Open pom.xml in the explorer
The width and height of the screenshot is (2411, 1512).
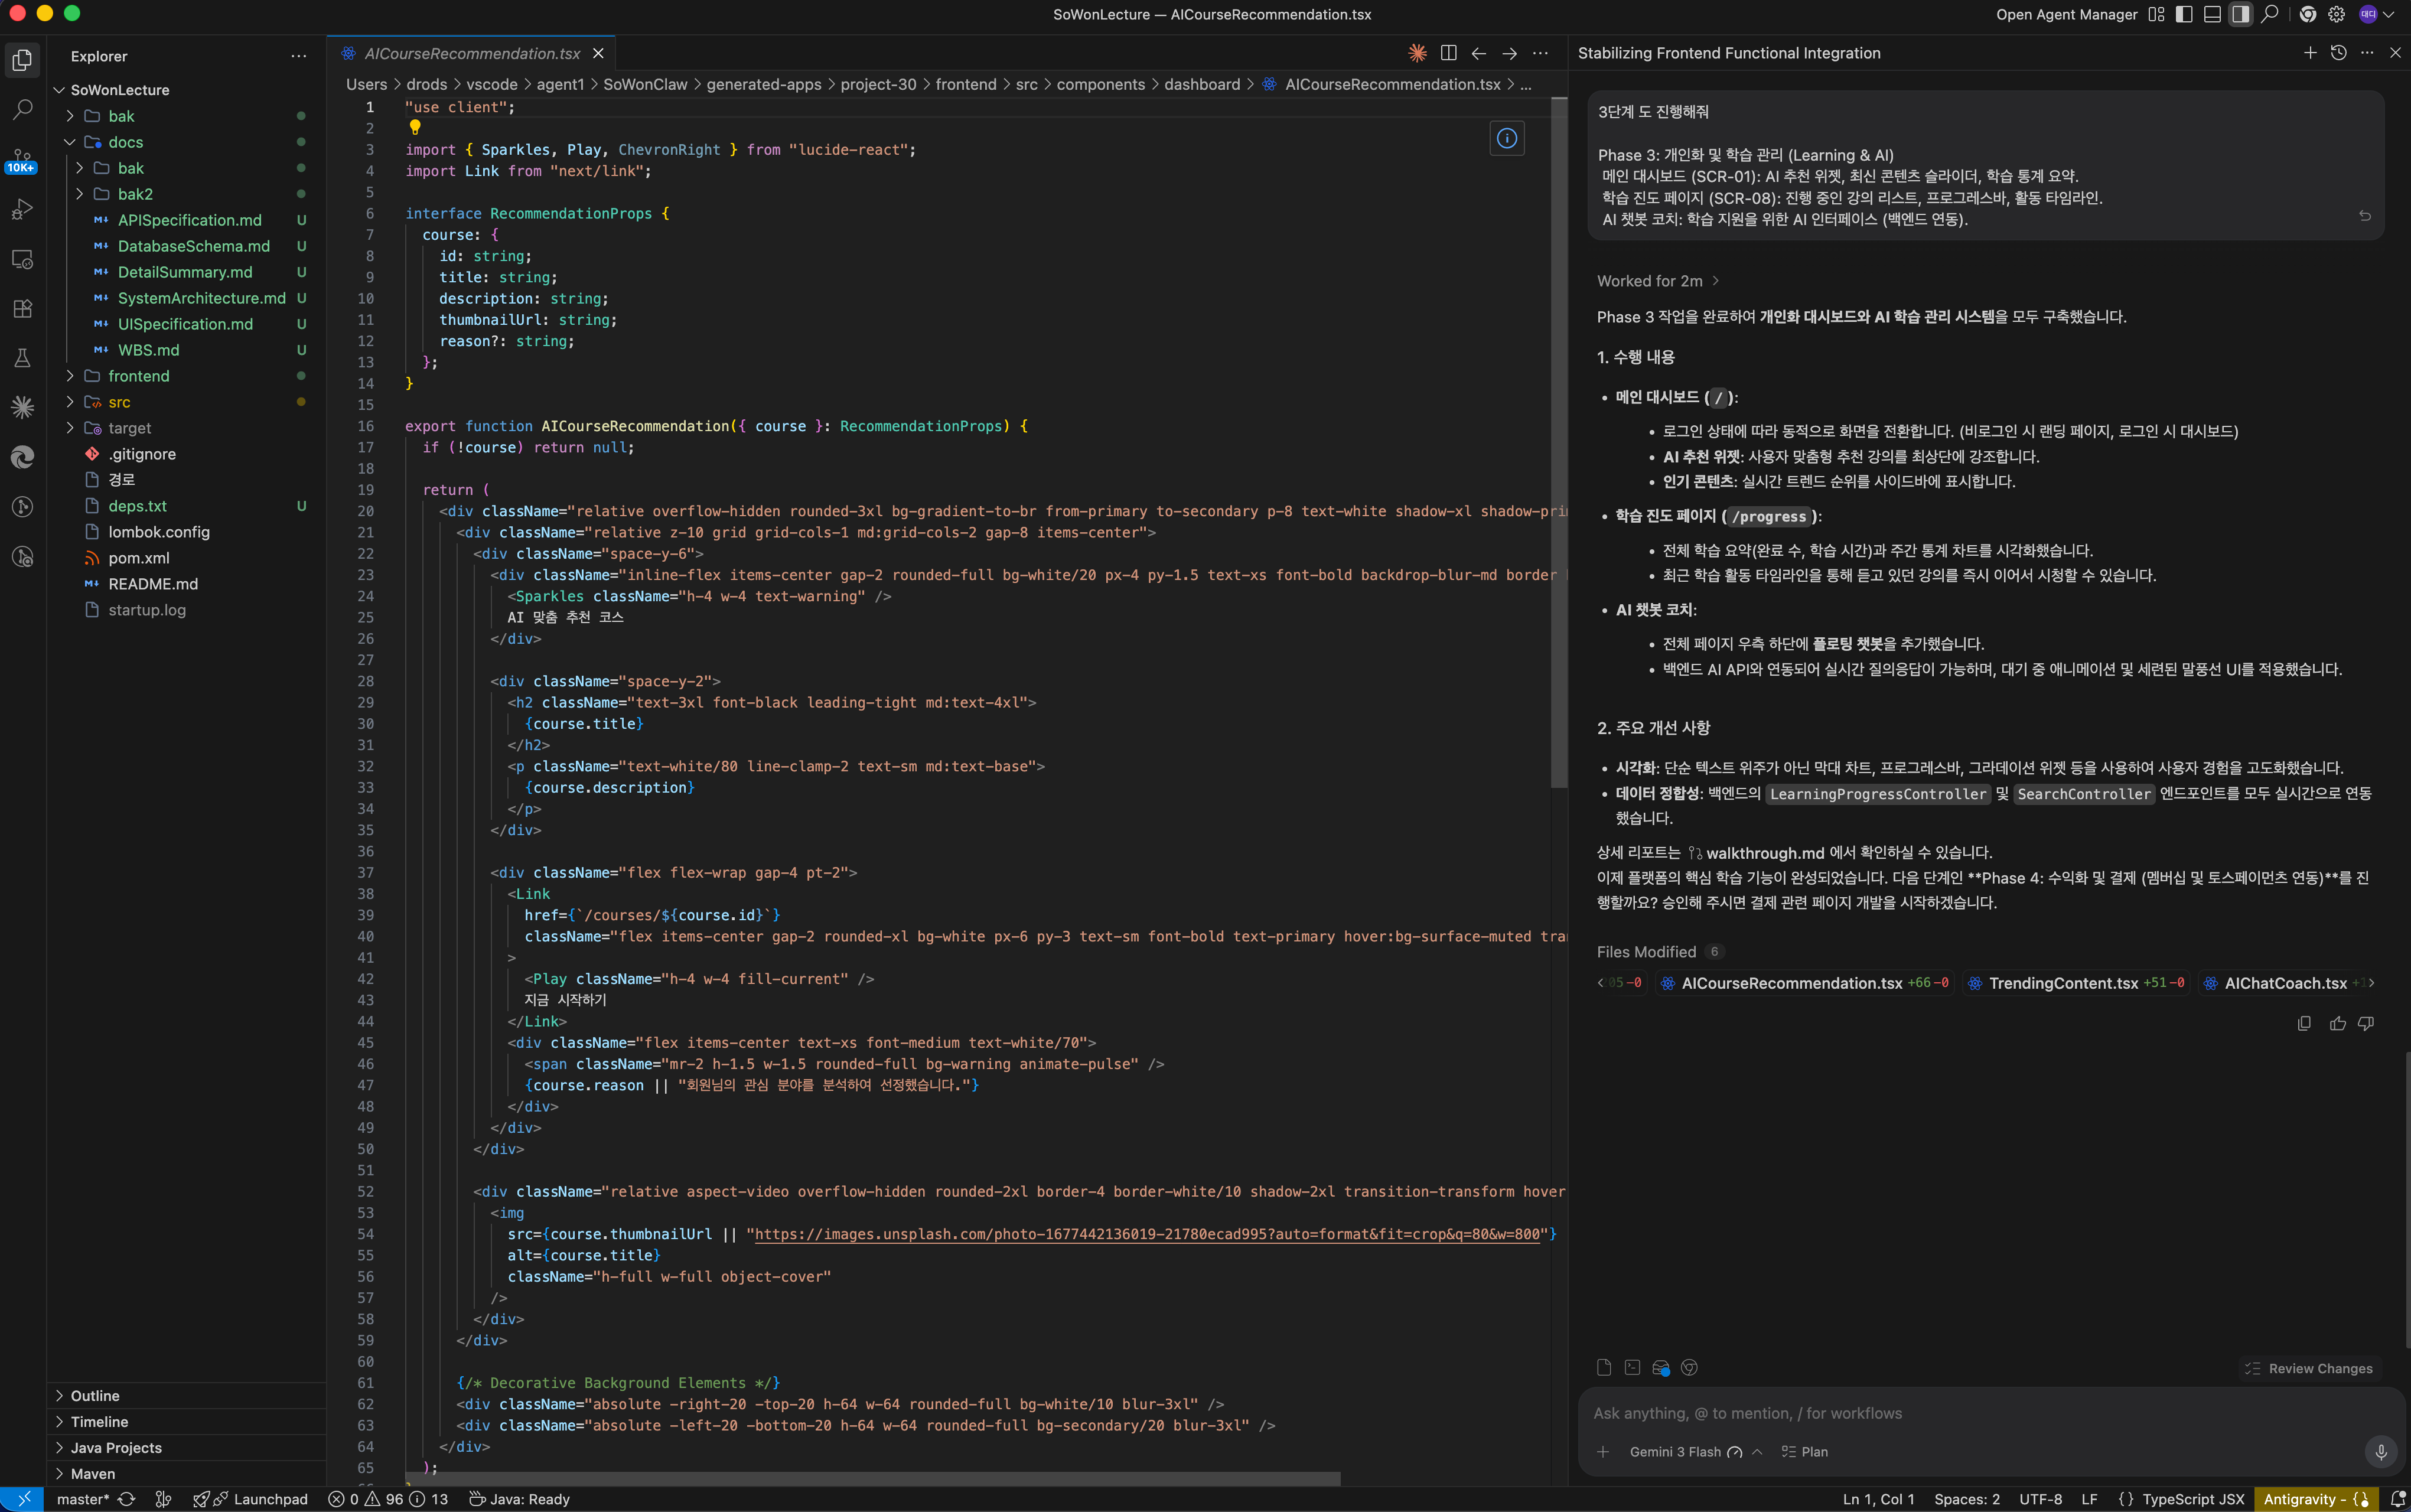tap(139, 558)
